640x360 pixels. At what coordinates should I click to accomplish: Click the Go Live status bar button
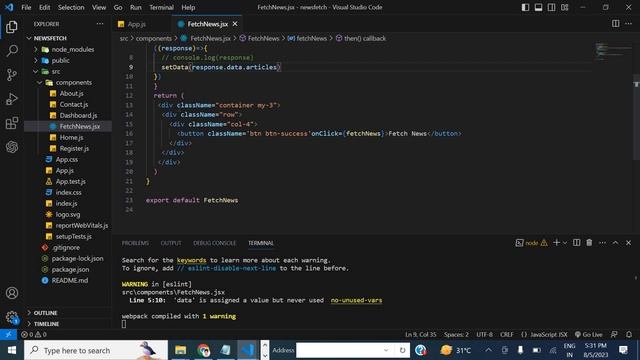pyautogui.click(x=589, y=334)
